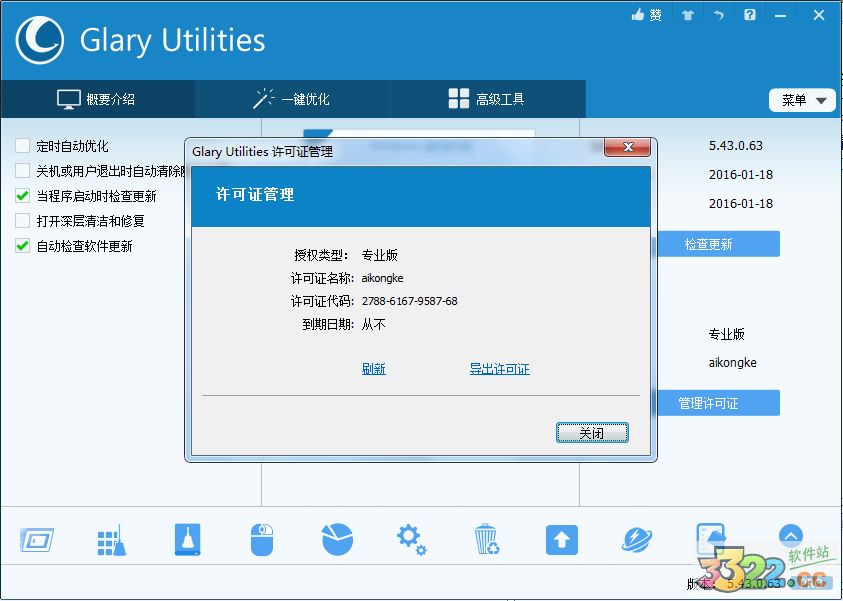Close the license management dialog with red X
The width and height of the screenshot is (843, 601).
[x=627, y=147]
